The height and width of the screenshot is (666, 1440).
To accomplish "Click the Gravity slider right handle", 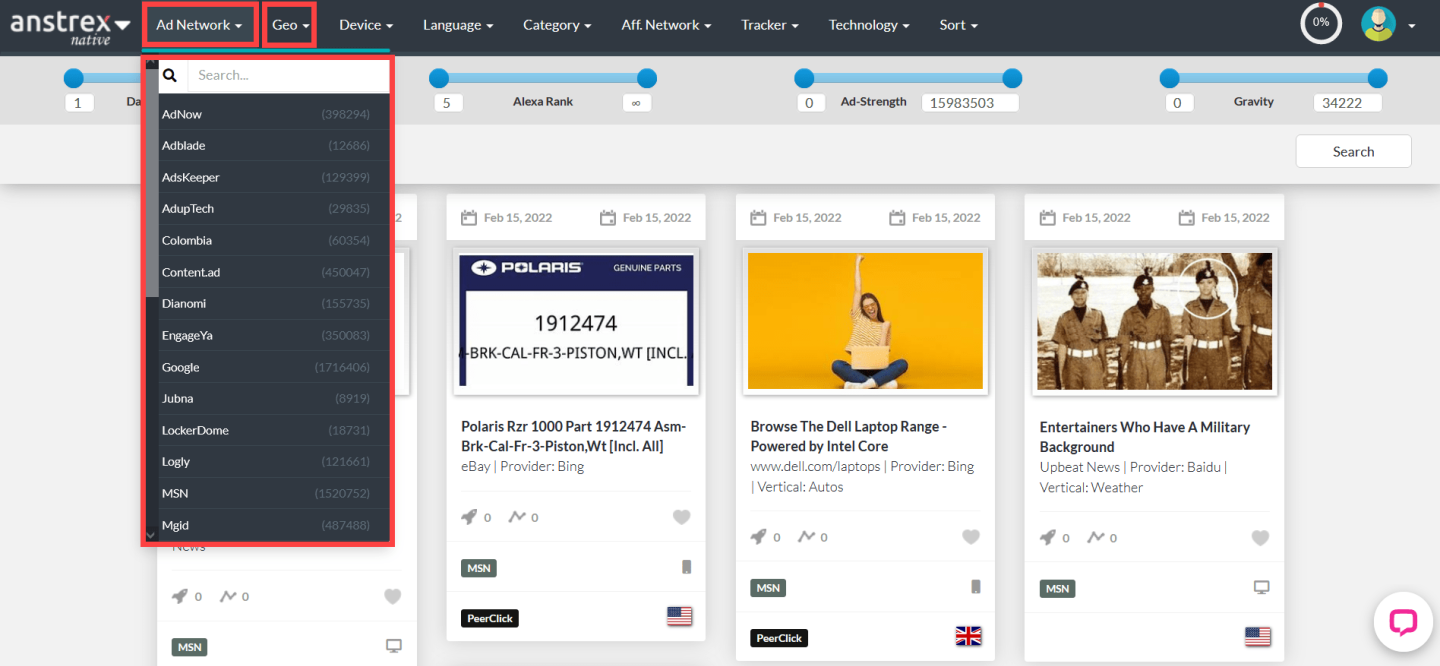I will point(1377,78).
